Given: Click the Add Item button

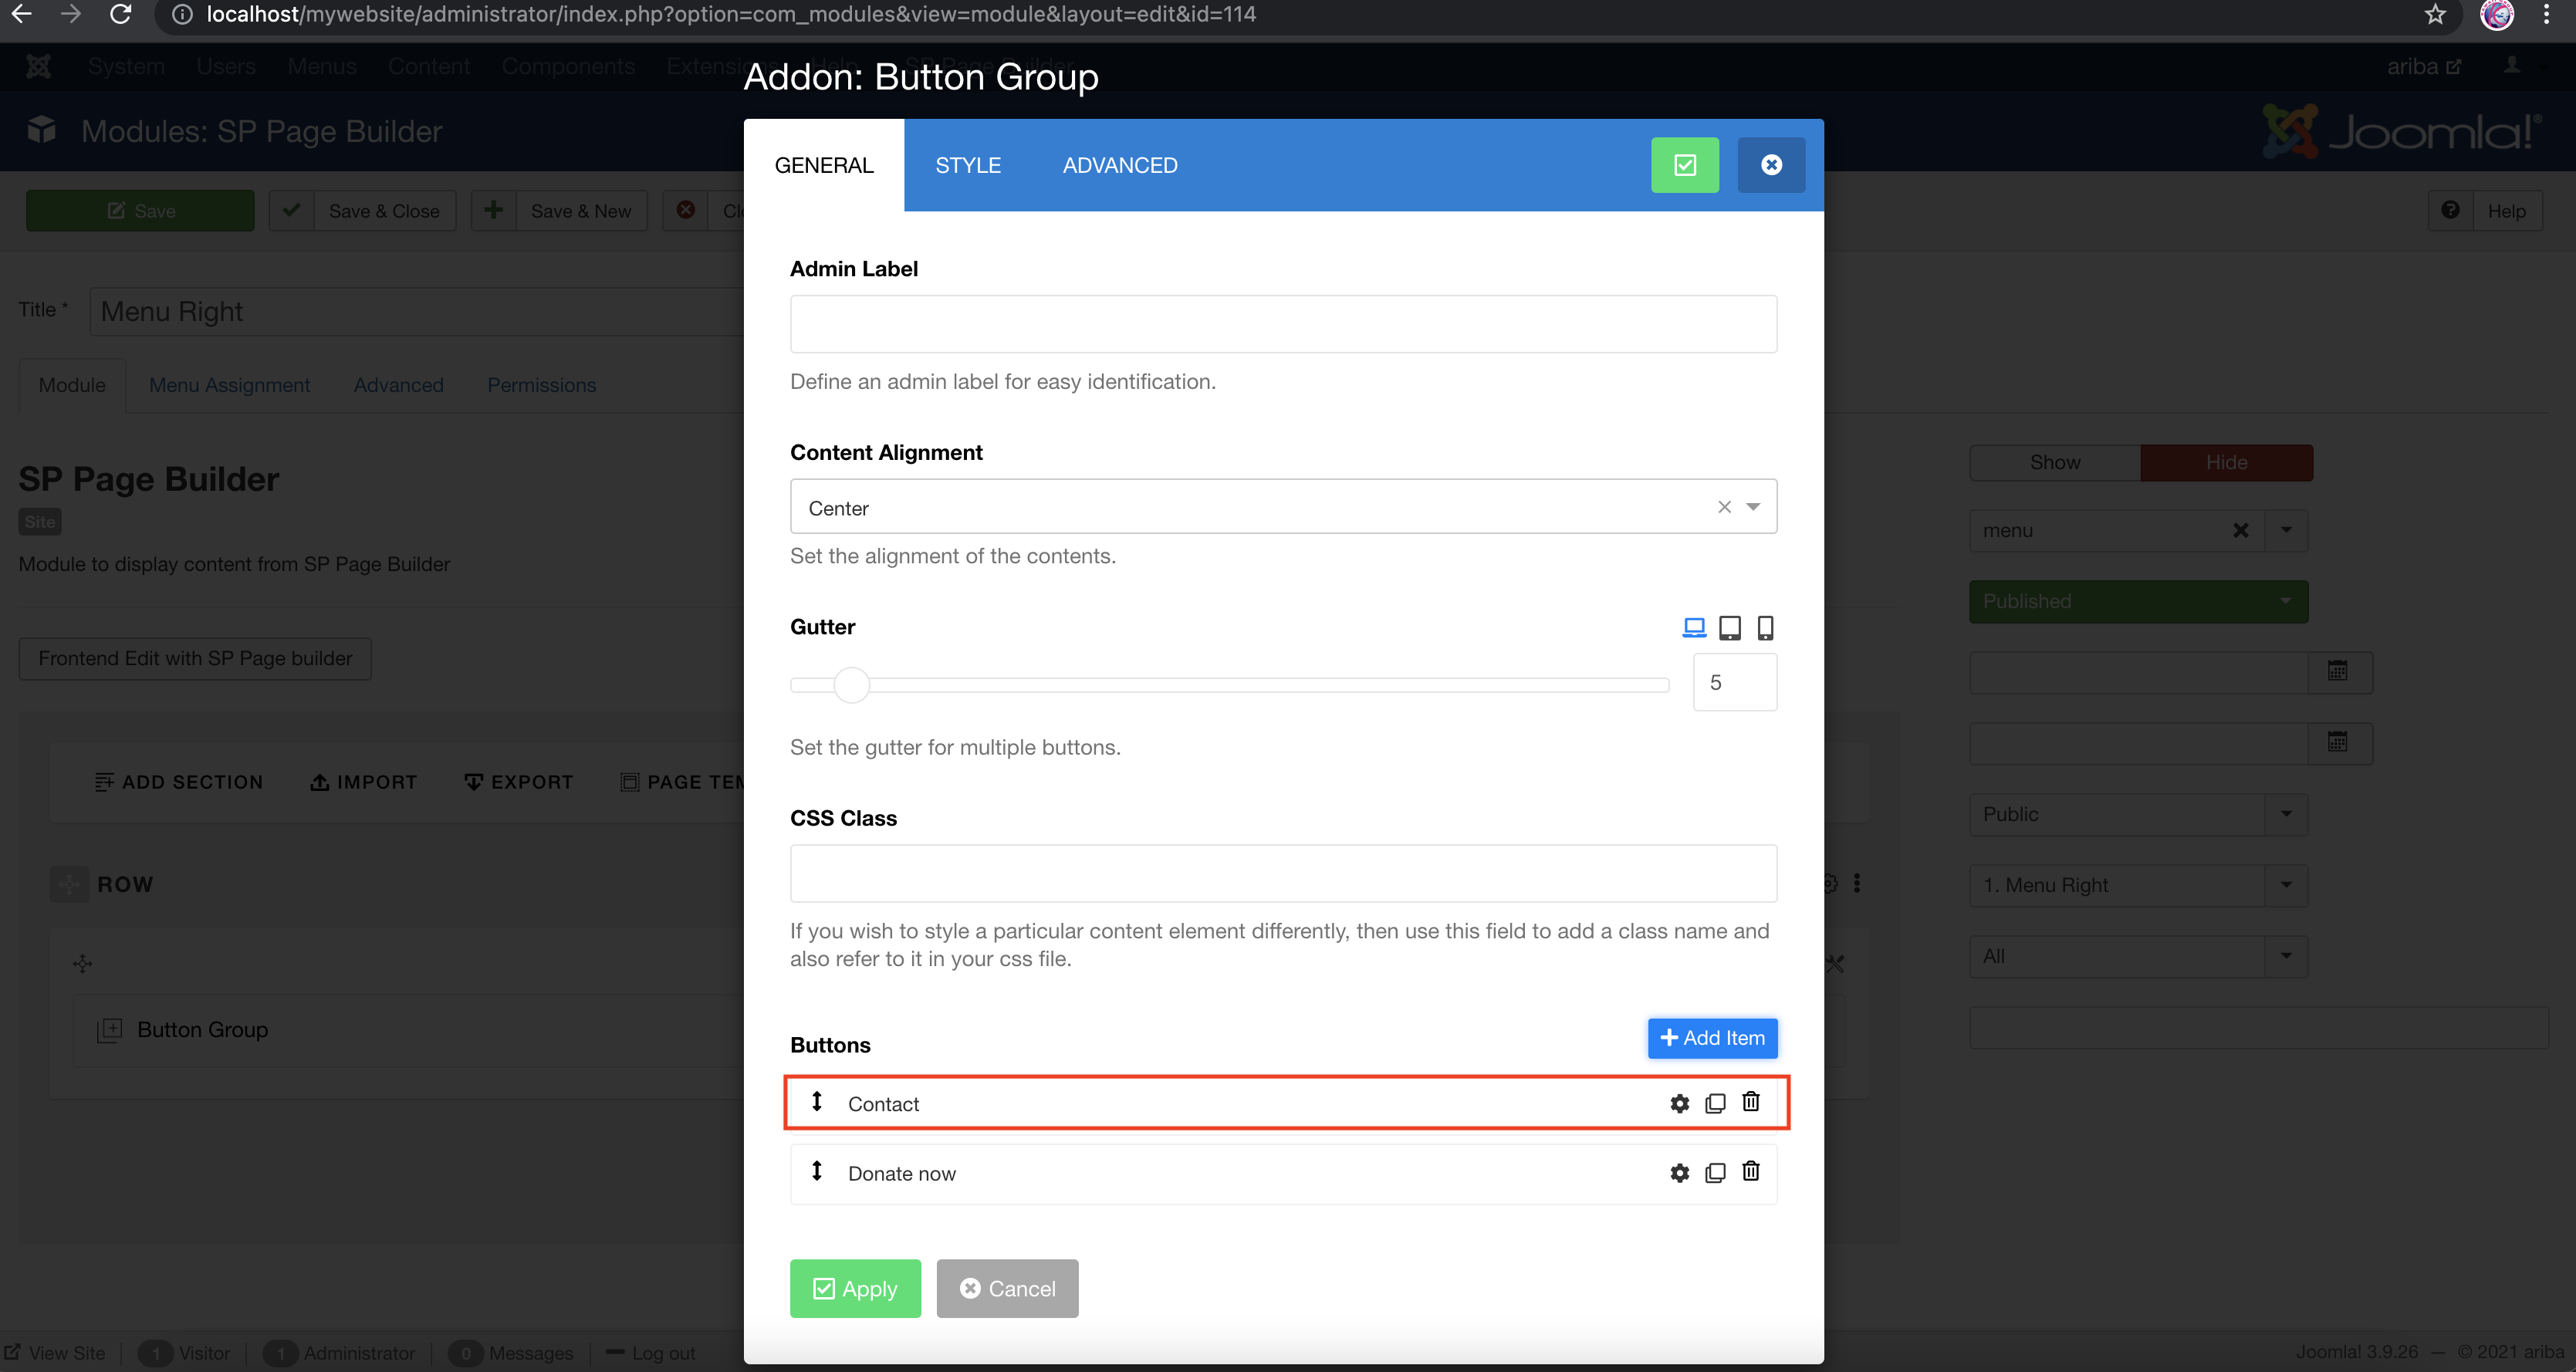Looking at the screenshot, I should pyautogui.click(x=1712, y=1038).
